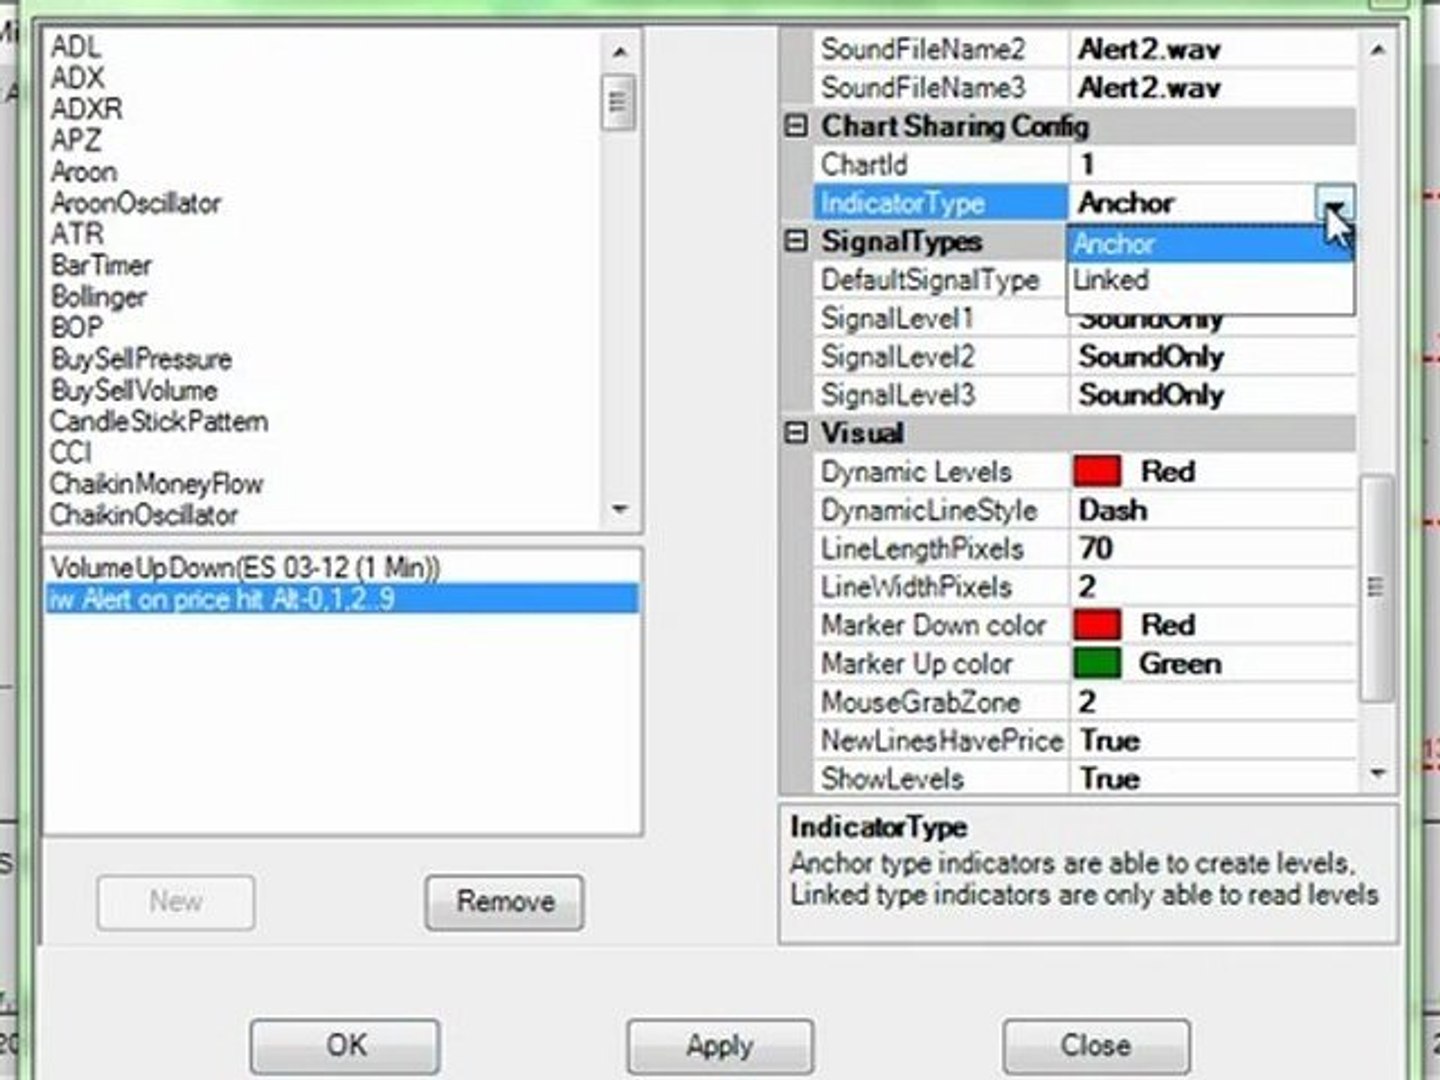Edit ChartId value field
Image resolution: width=1440 pixels, height=1080 pixels.
(x=1213, y=164)
